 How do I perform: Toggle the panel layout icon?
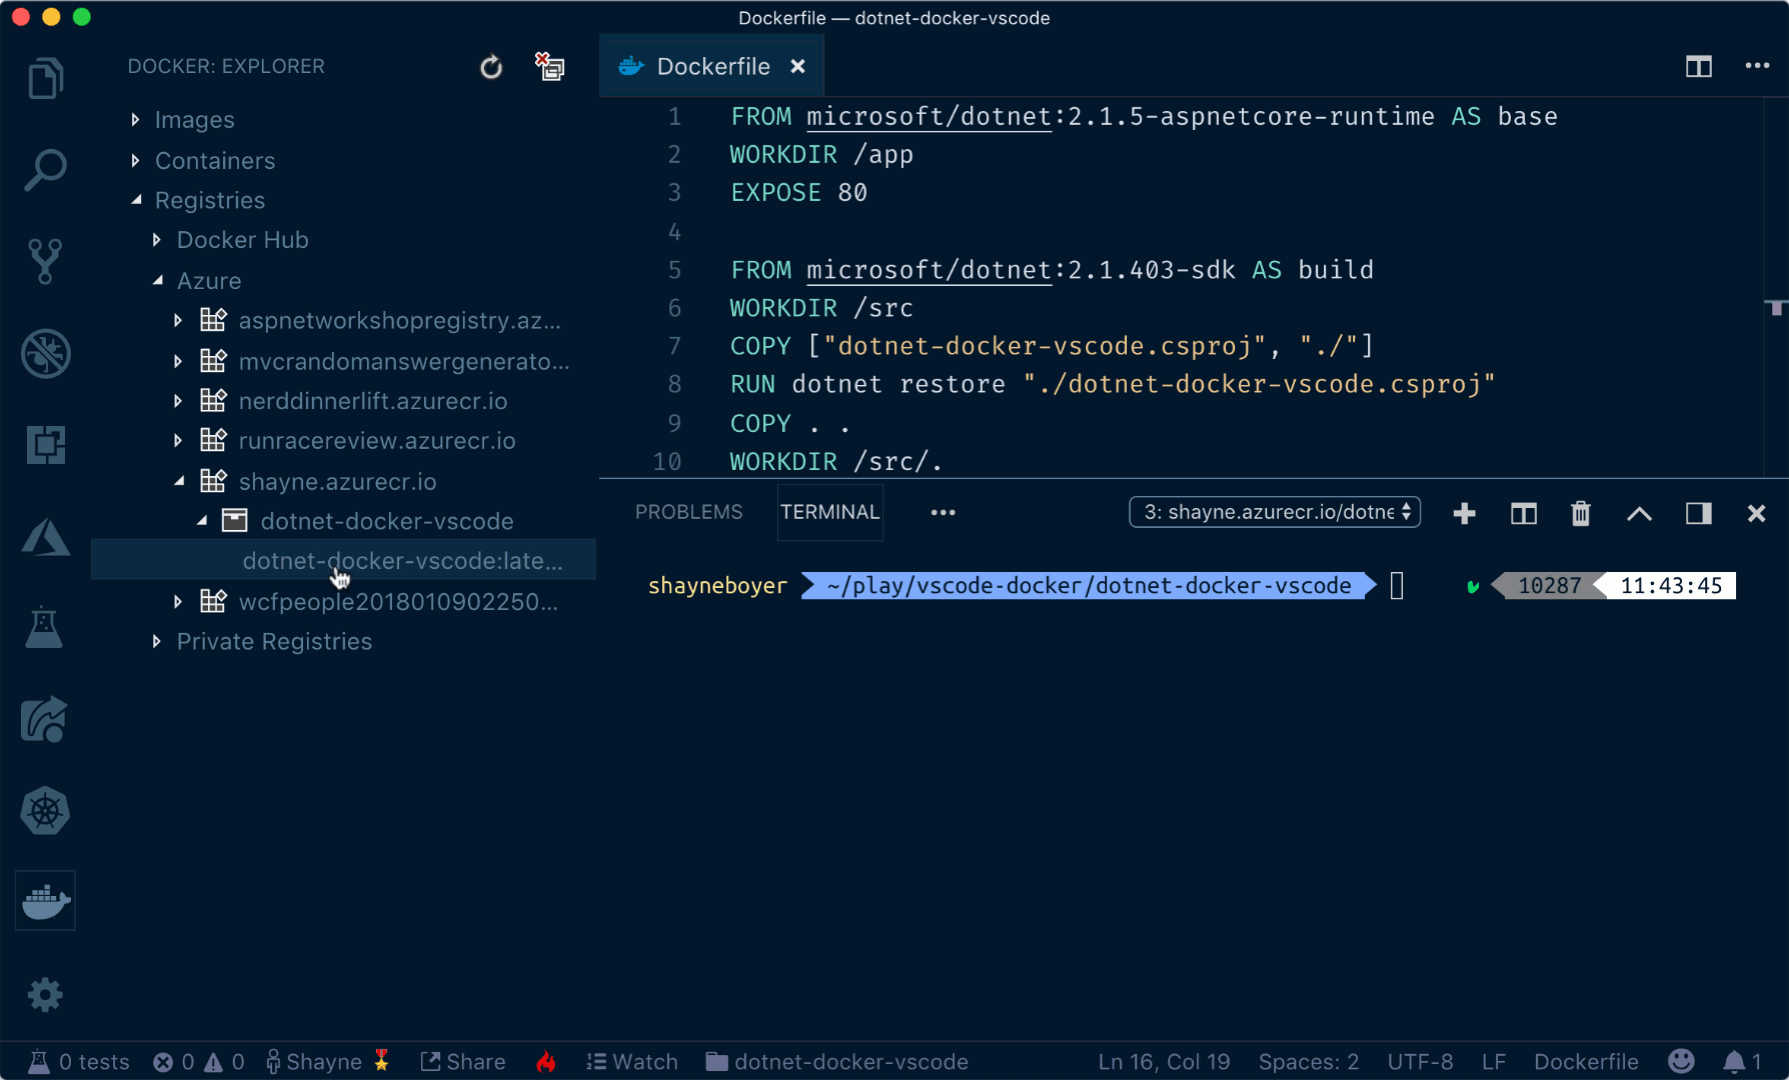[1698, 513]
